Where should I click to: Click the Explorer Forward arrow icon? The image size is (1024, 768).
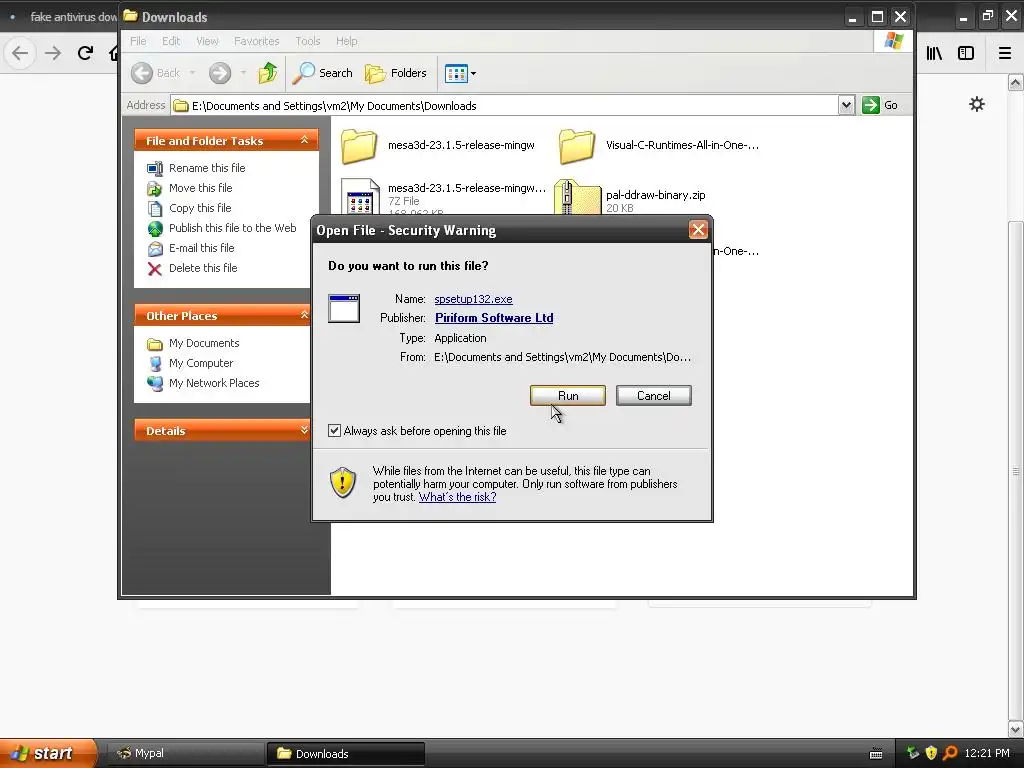click(x=219, y=73)
